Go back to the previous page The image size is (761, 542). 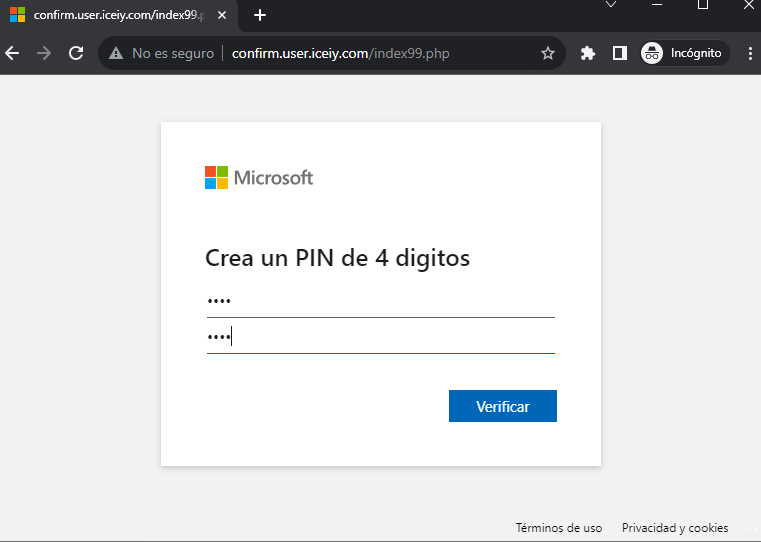[13, 53]
